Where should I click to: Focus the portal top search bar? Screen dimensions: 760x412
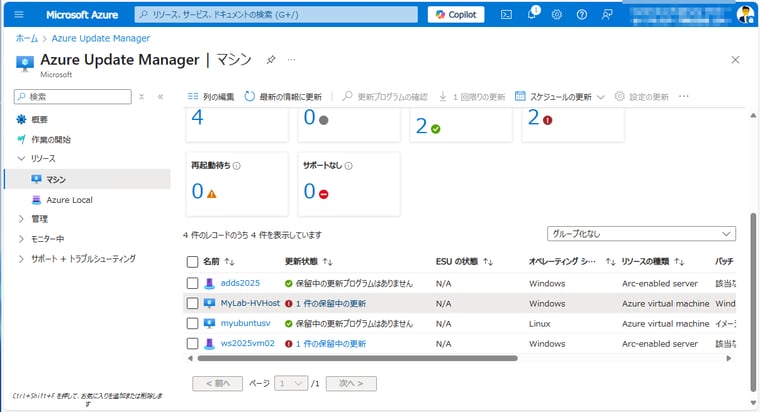coord(276,15)
